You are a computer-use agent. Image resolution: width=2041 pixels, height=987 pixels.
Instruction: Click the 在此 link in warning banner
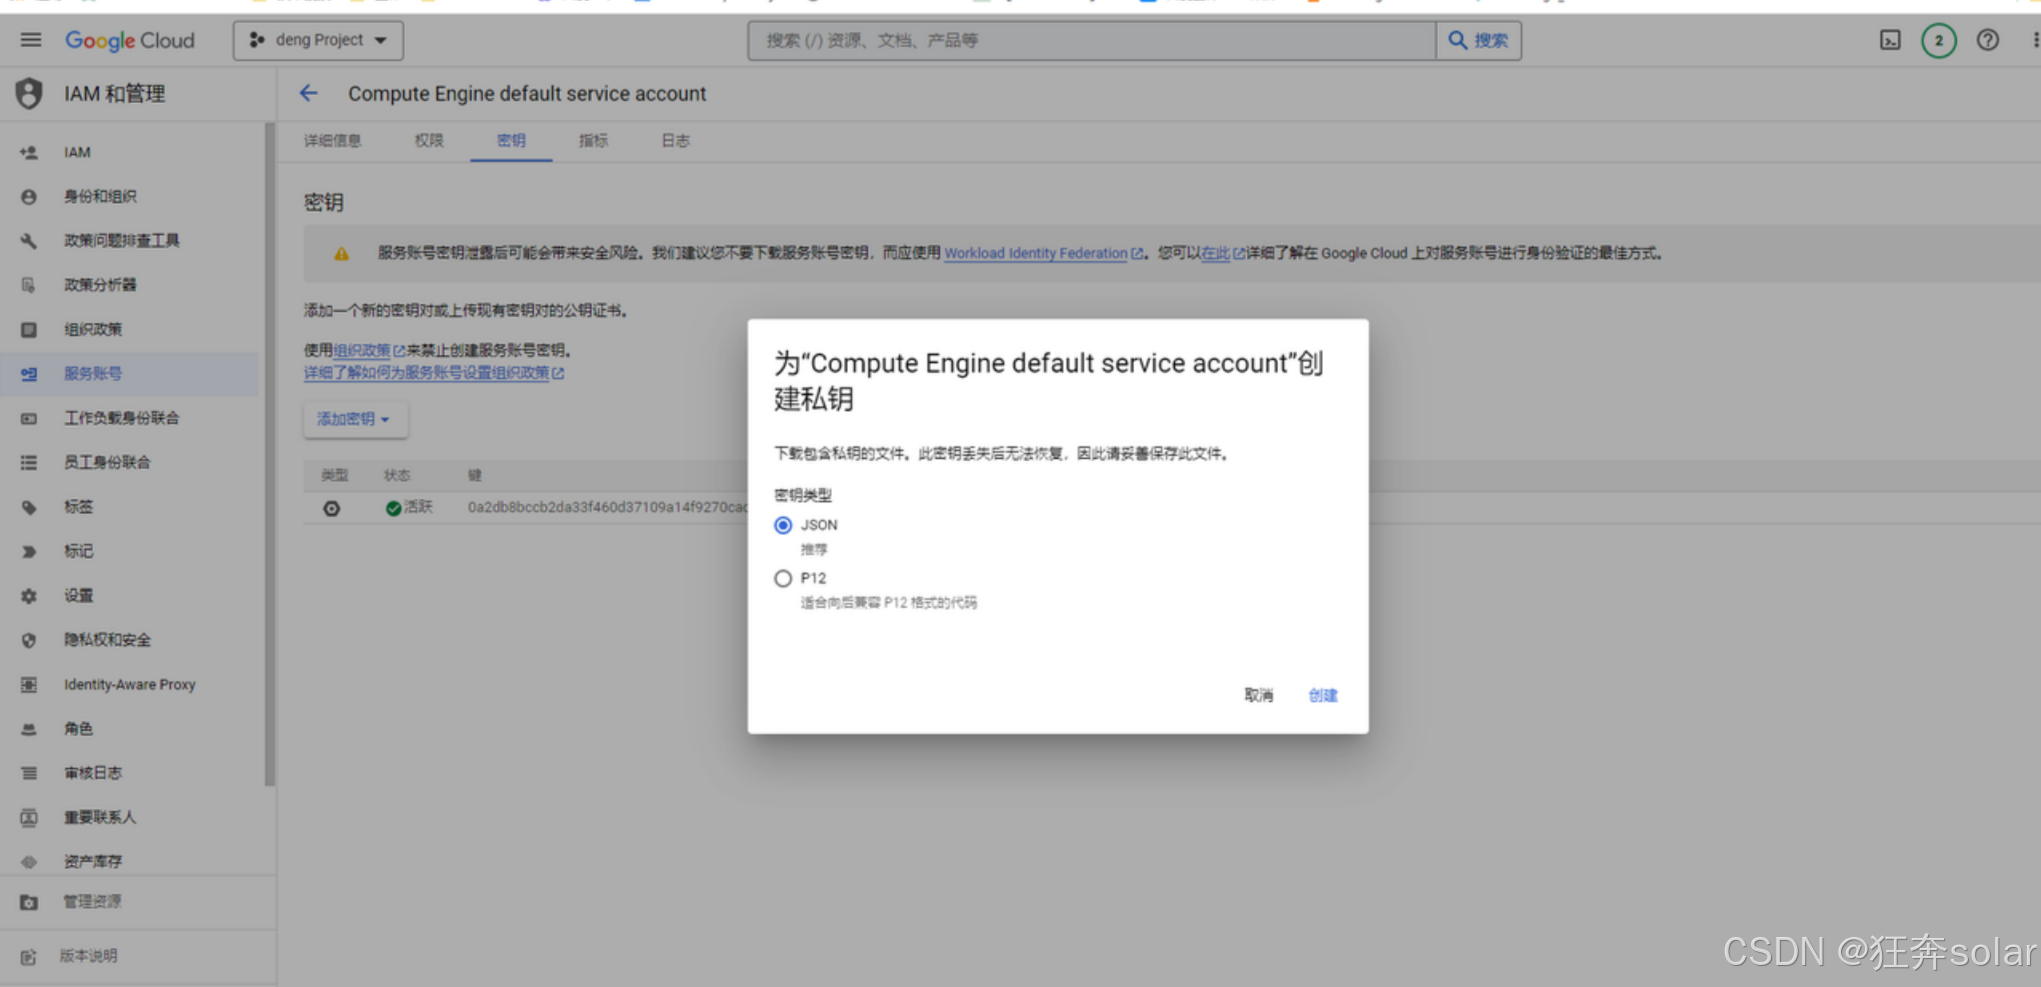1215,253
